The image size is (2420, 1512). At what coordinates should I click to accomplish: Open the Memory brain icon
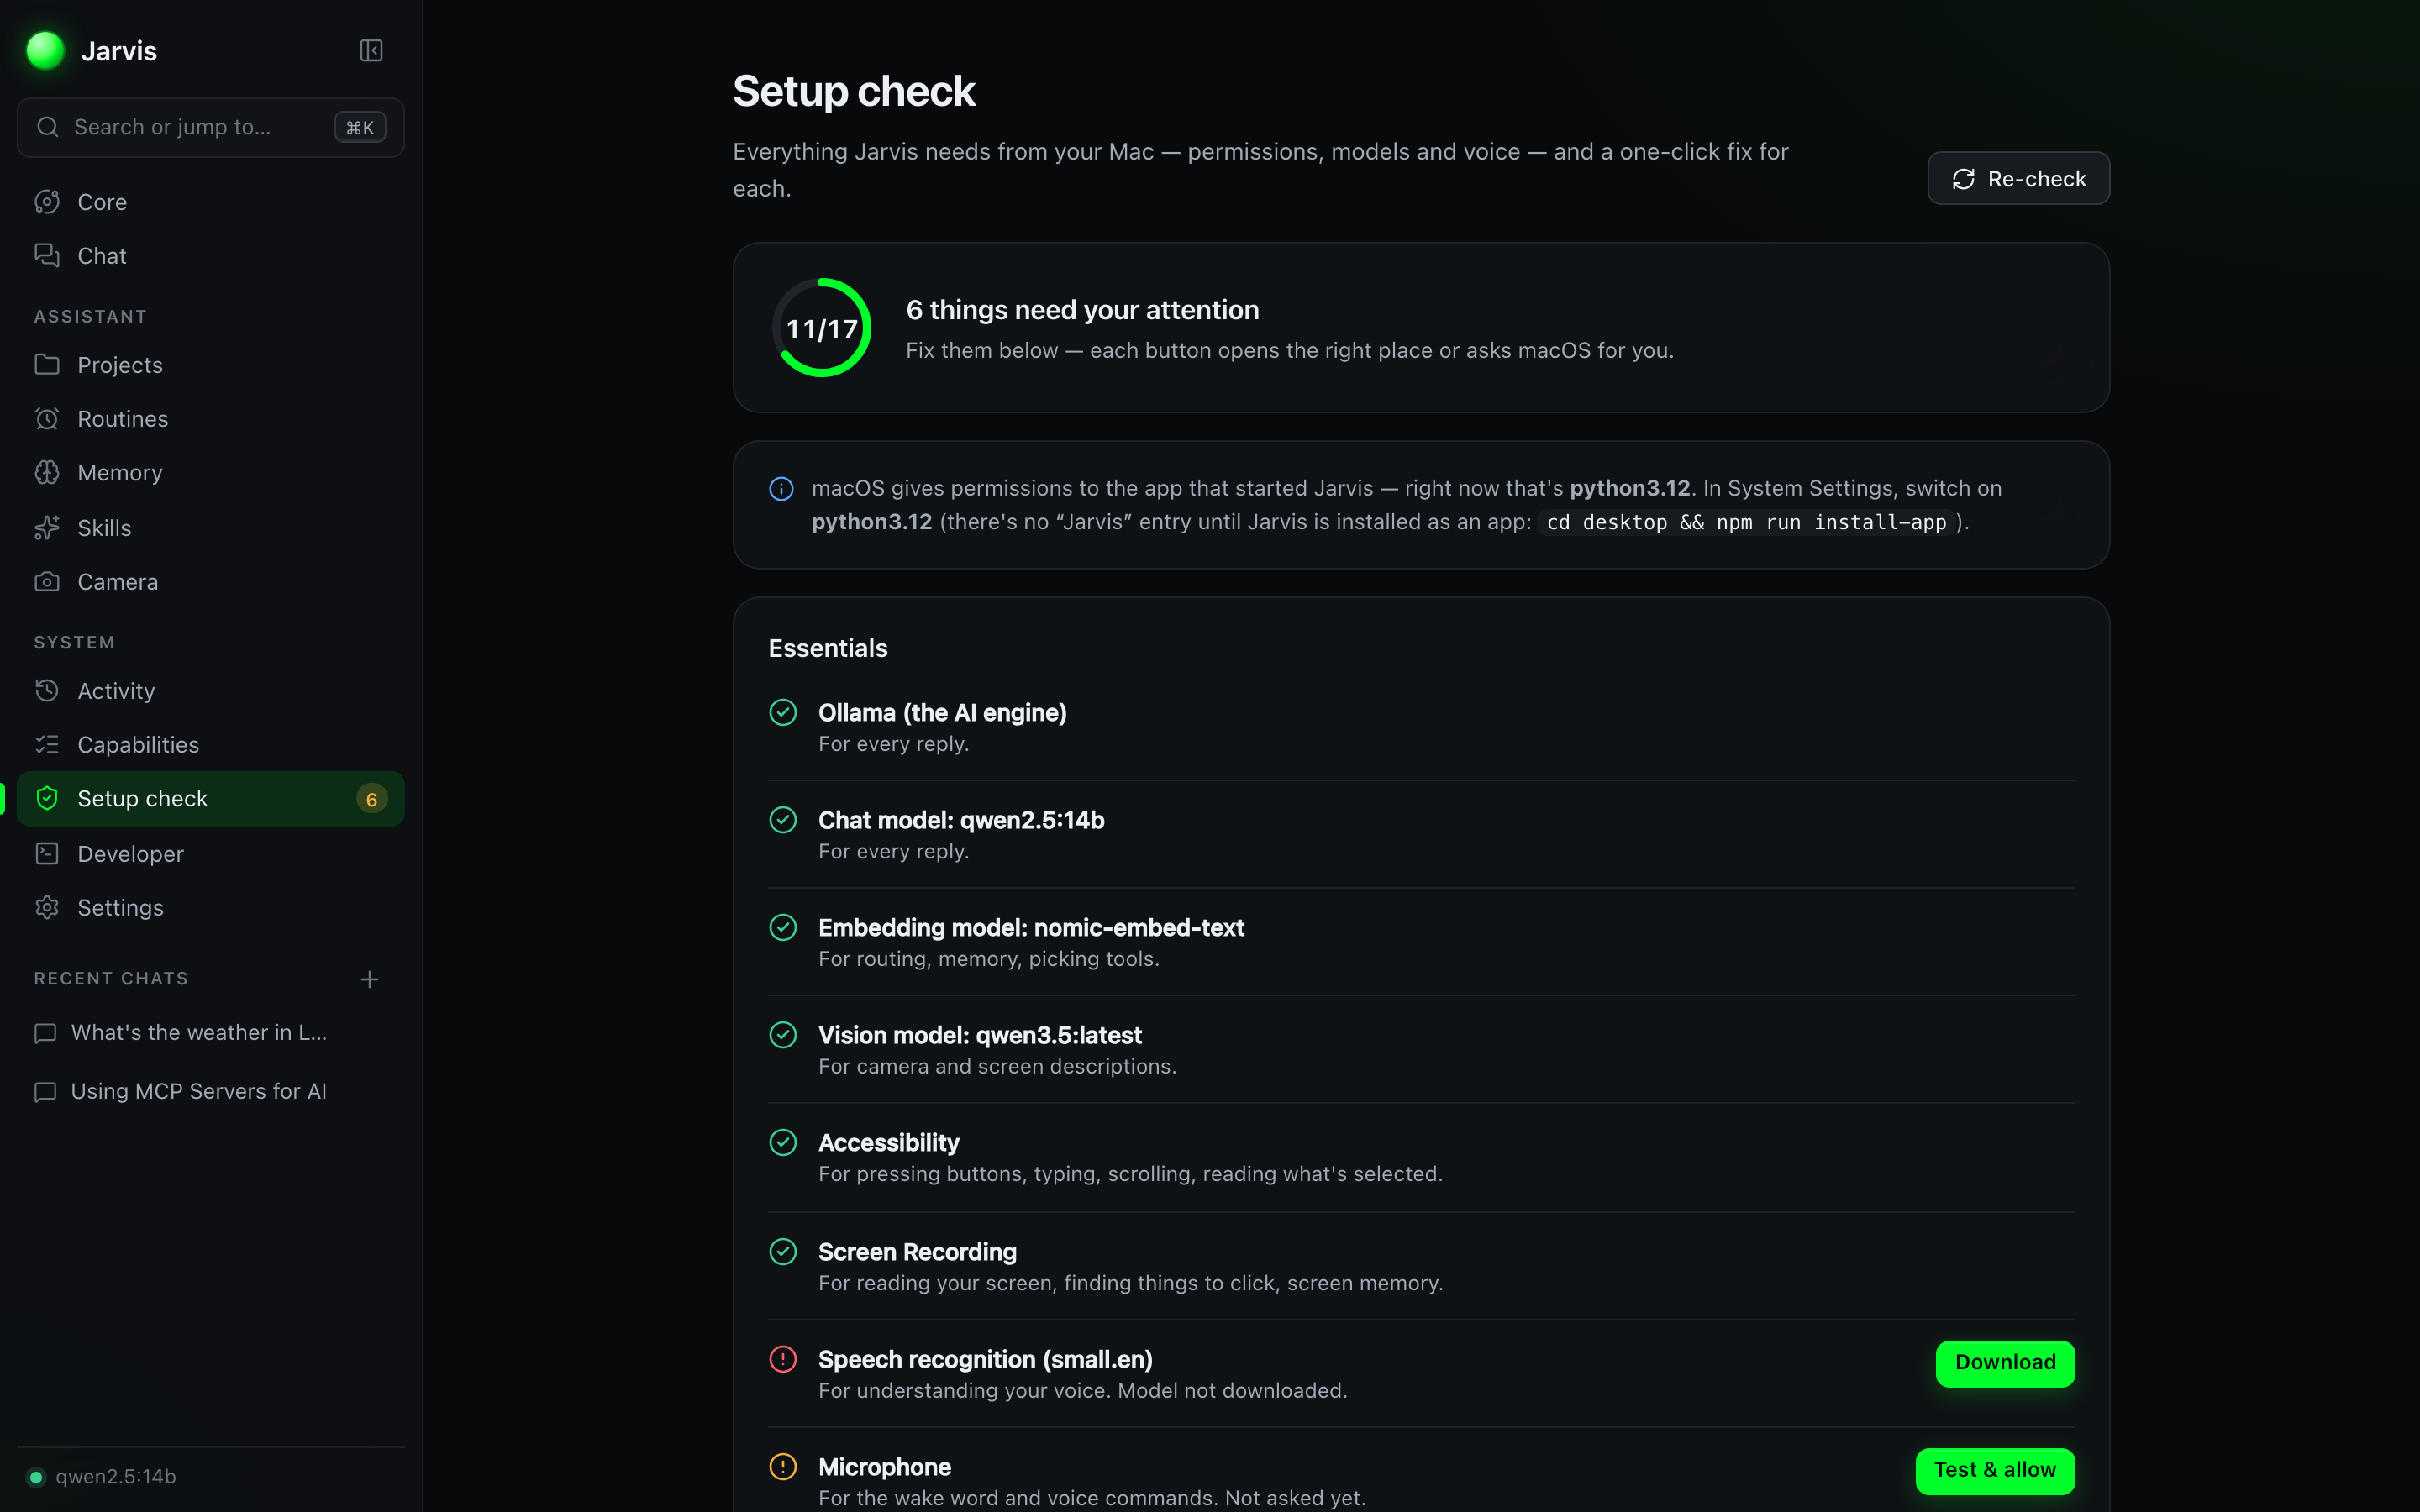tap(47, 472)
